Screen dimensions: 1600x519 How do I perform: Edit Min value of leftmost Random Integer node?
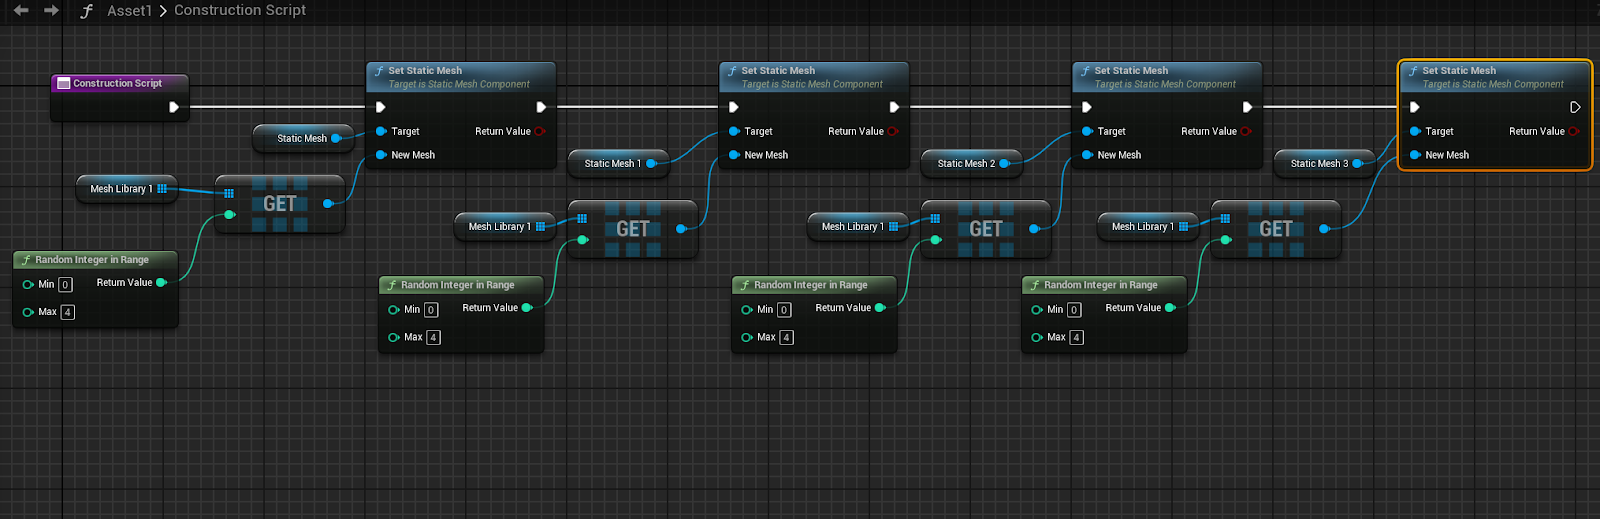65,284
